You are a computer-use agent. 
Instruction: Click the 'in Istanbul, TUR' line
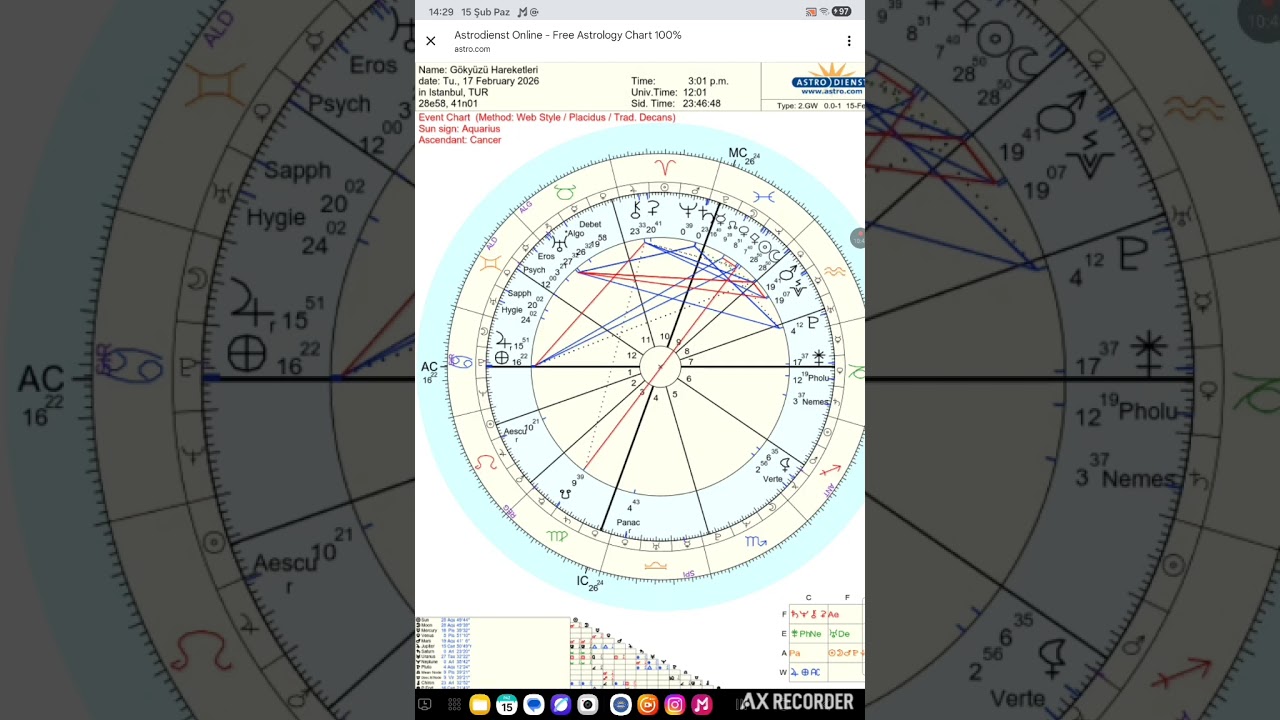click(453, 92)
